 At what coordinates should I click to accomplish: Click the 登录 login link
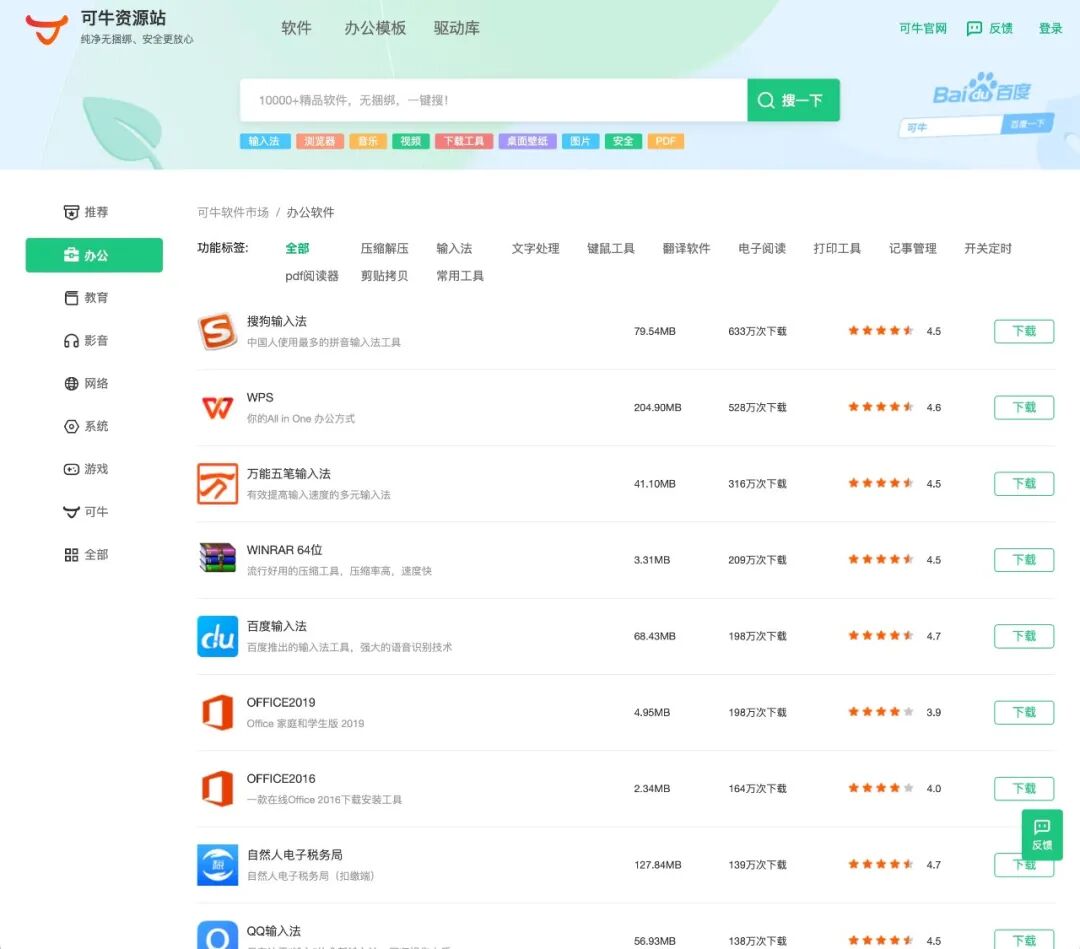(1049, 29)
